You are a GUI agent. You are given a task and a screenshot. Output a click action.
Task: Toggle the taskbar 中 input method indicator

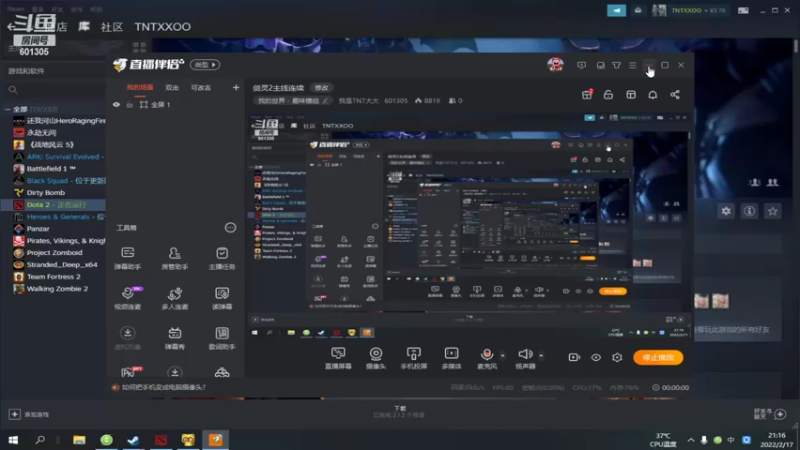[731, 440]
